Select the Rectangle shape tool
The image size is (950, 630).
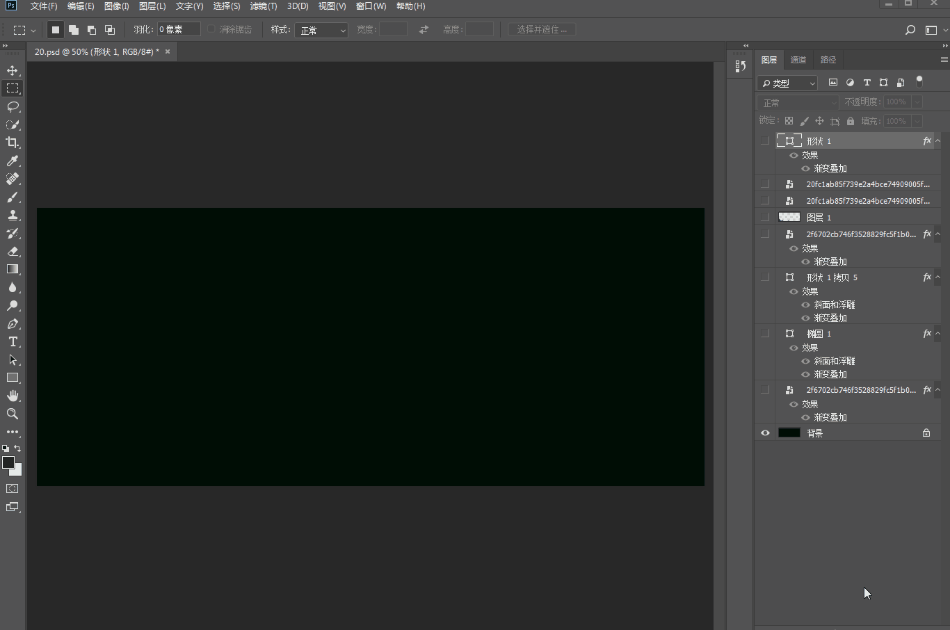click(x=13, y=378)
